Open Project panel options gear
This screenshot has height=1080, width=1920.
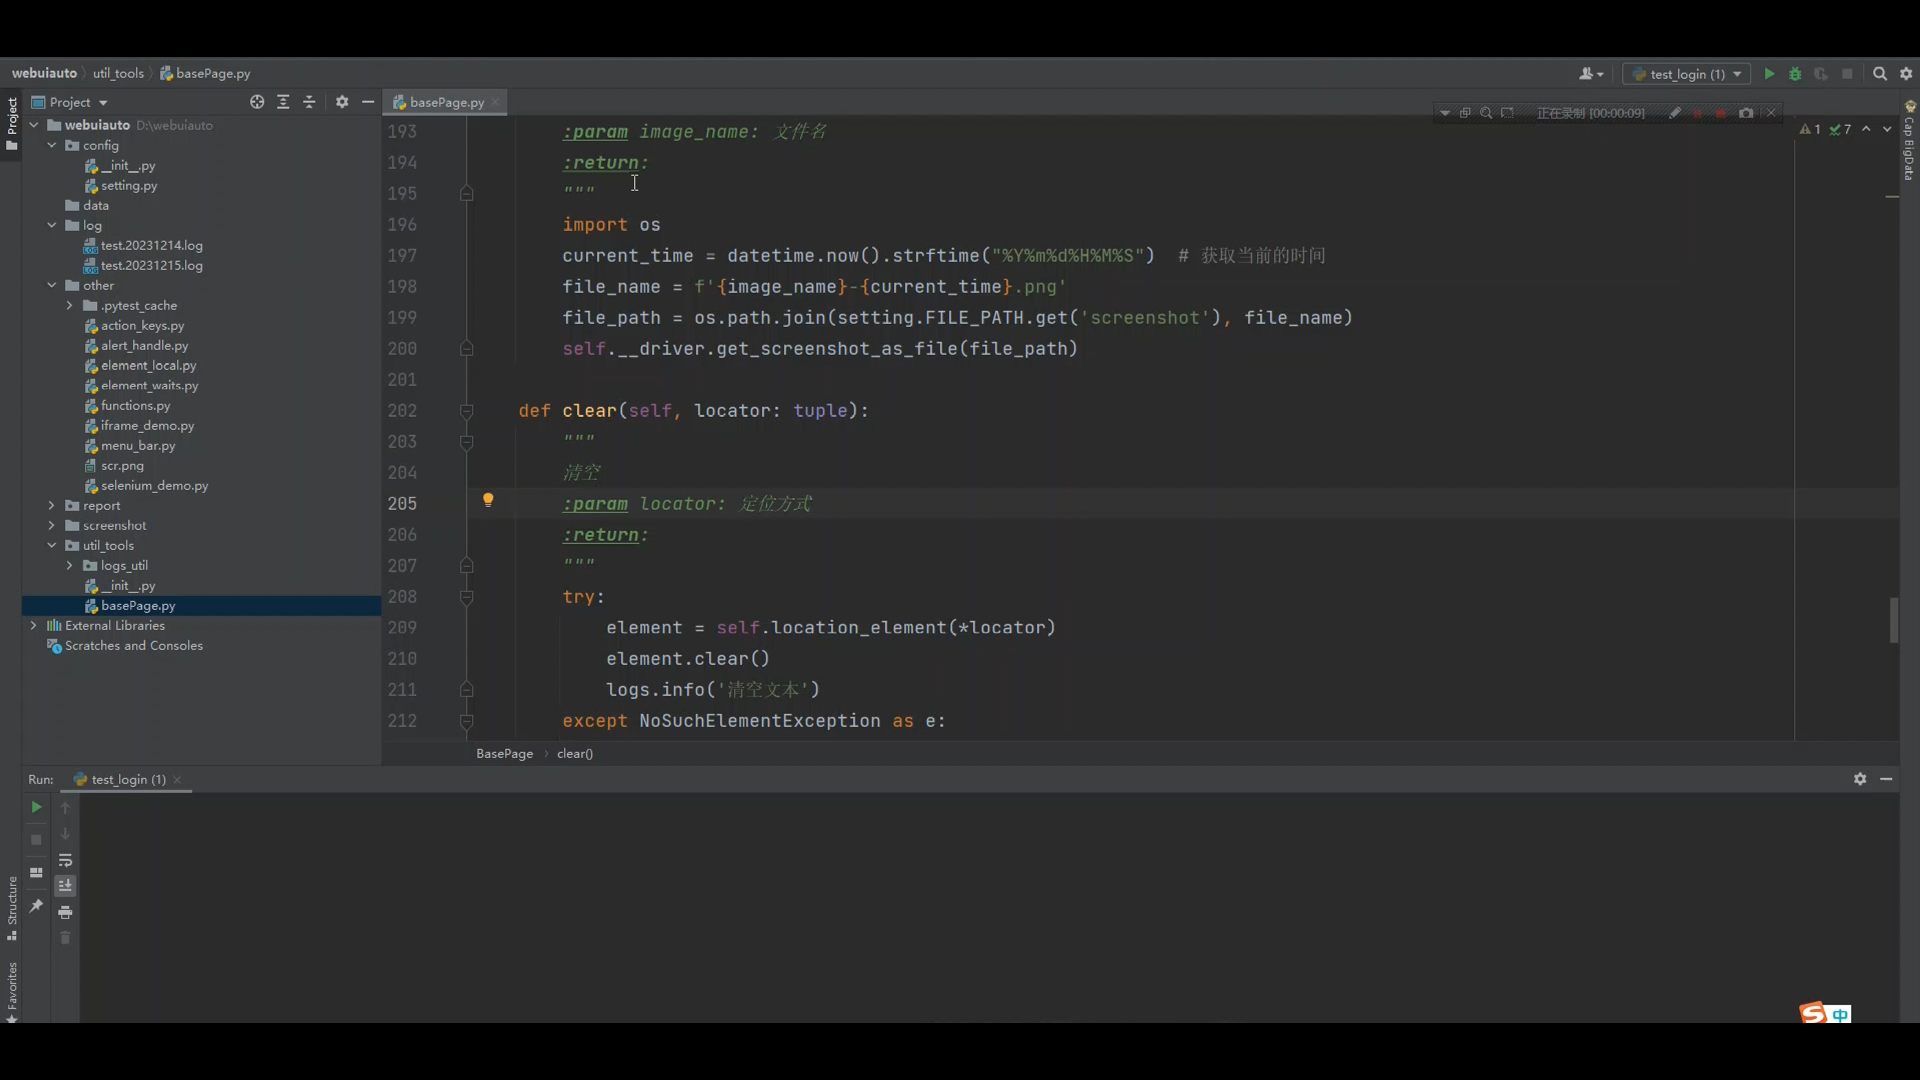342,102
